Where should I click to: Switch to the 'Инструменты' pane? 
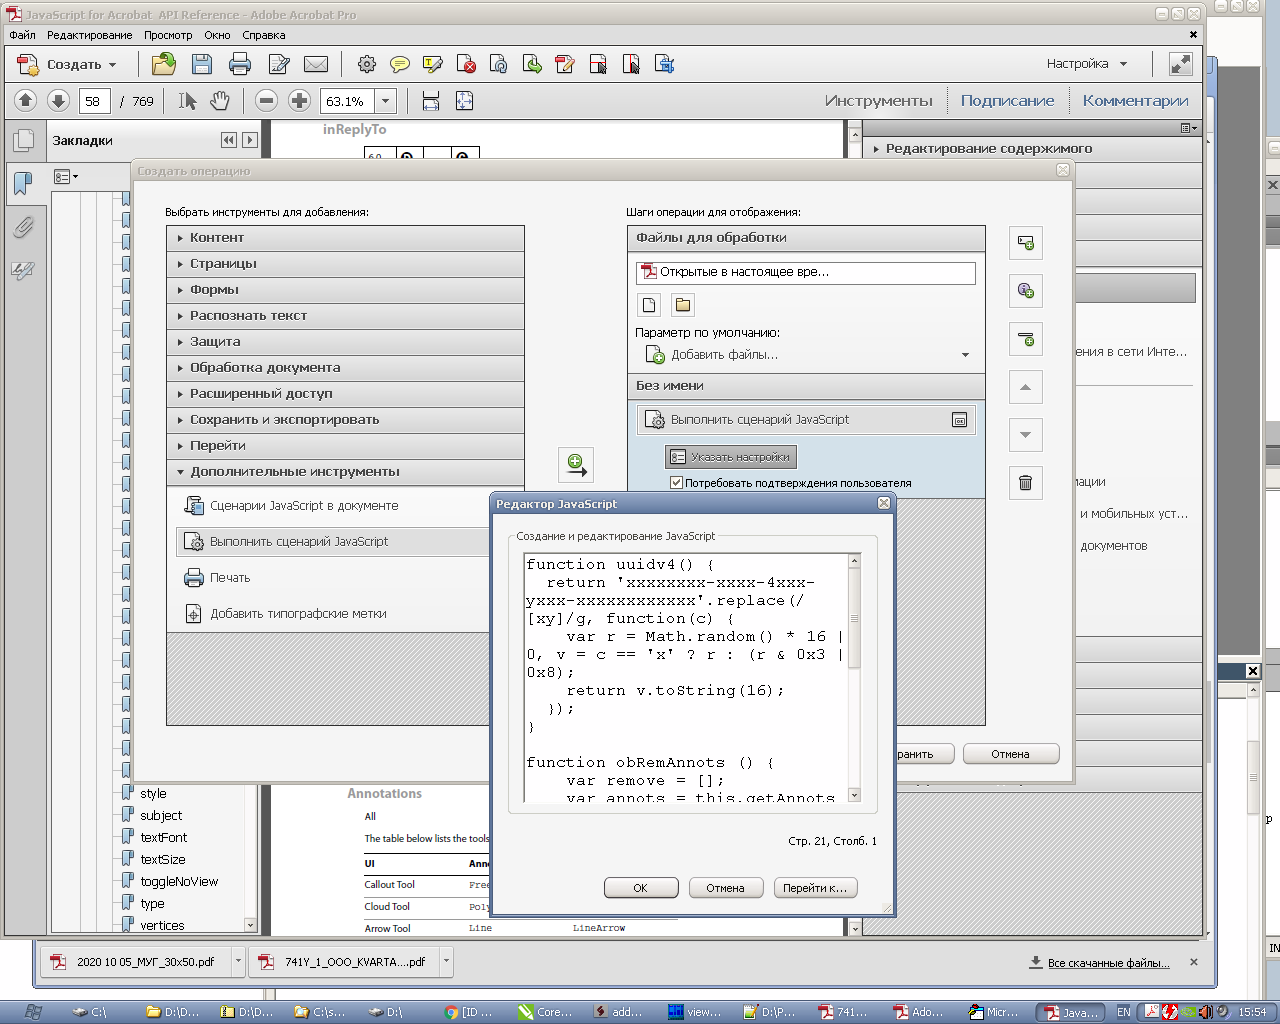(x=878, y=100)
